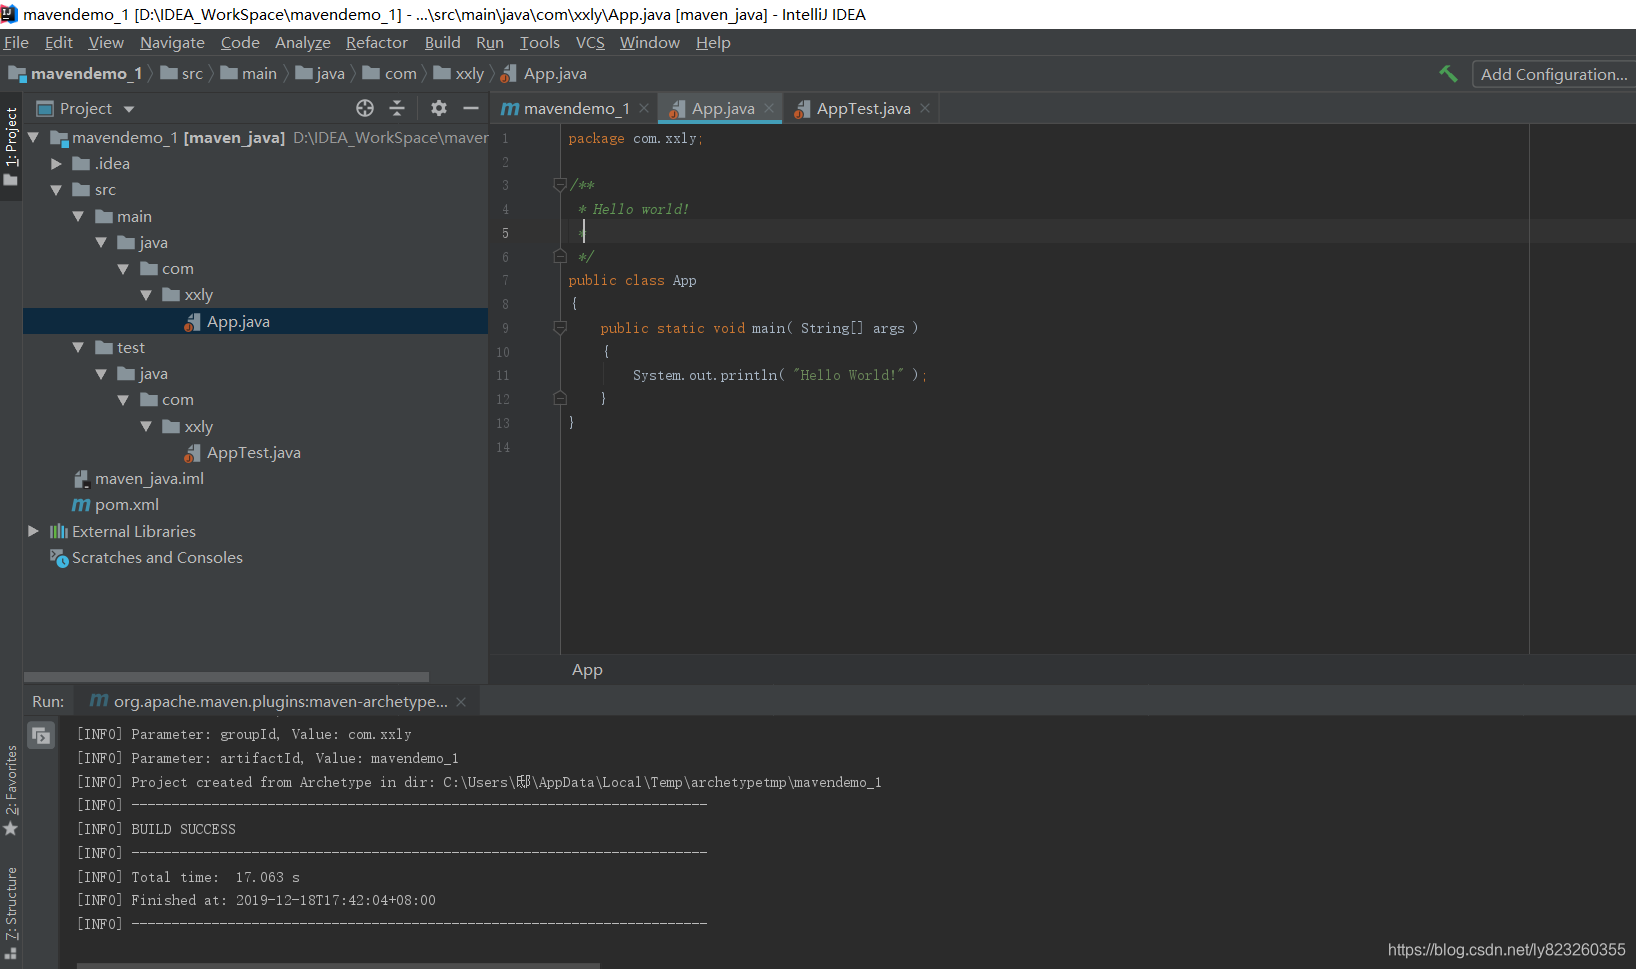
Task: Open the VCS menu
Action: [x=590, y=42]
